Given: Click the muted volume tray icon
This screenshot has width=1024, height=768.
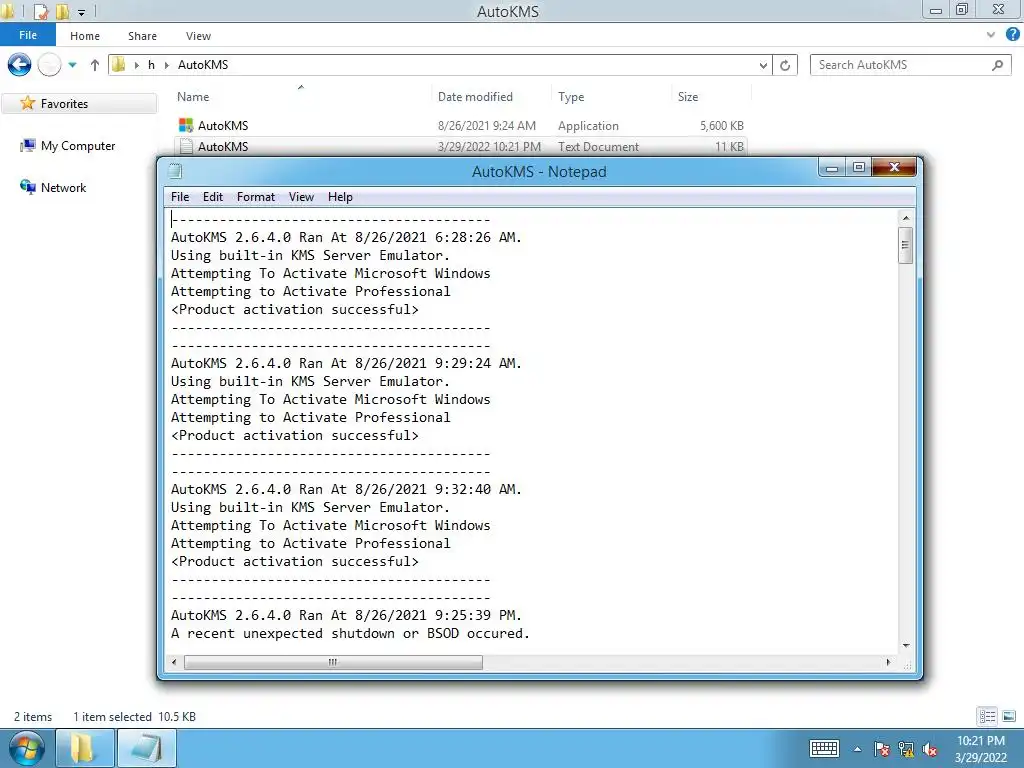Looking at the screenshot, I should coord(930,749).
